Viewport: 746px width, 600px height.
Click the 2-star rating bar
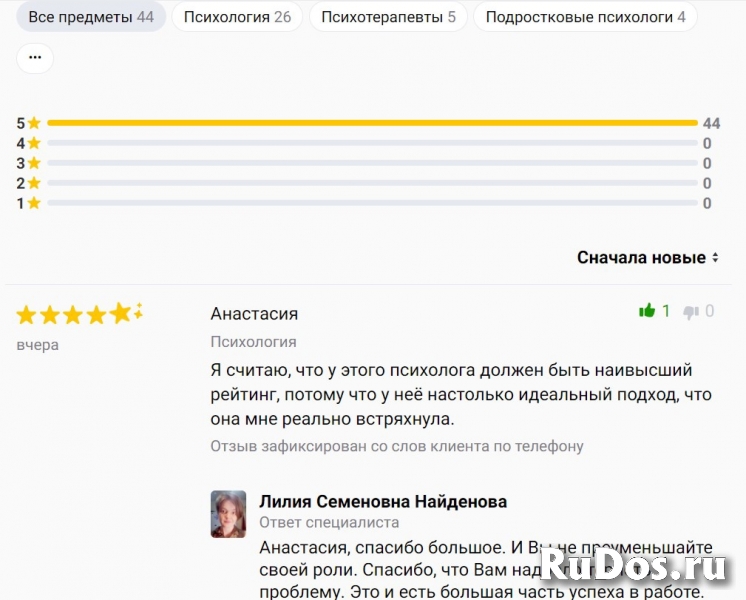[373, 183]
